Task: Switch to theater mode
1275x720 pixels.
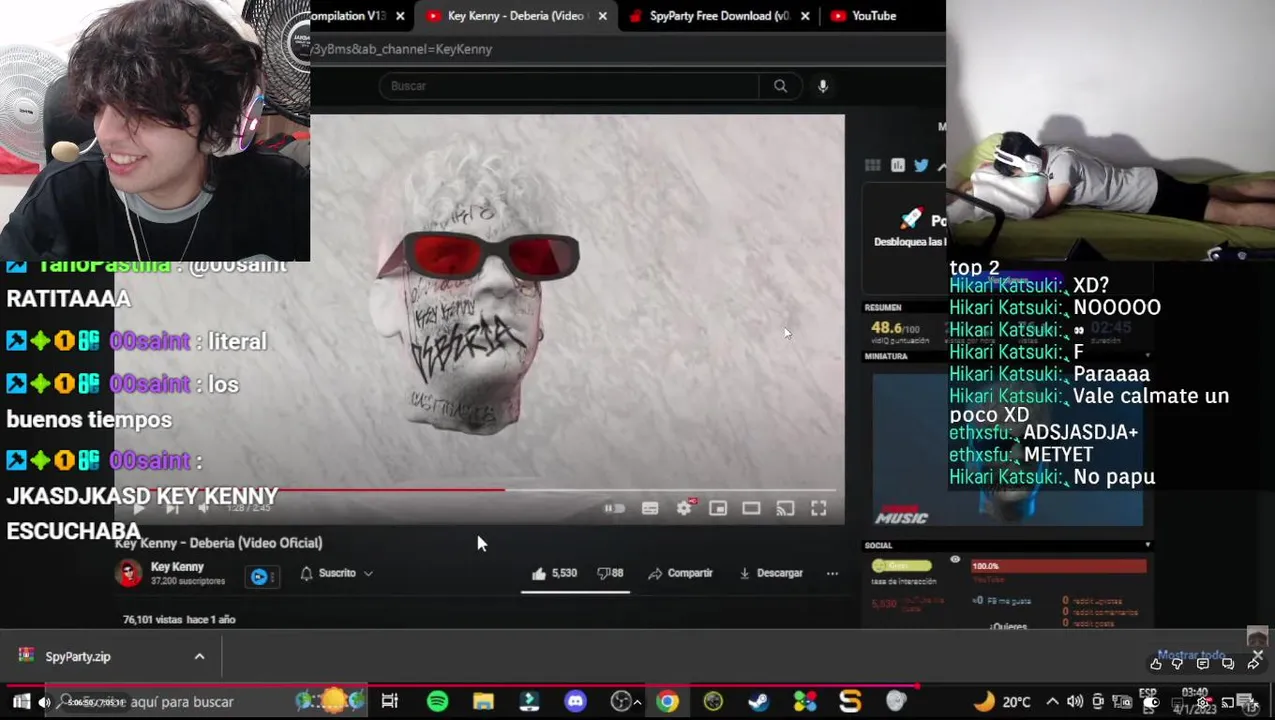Action: [751, 508]
